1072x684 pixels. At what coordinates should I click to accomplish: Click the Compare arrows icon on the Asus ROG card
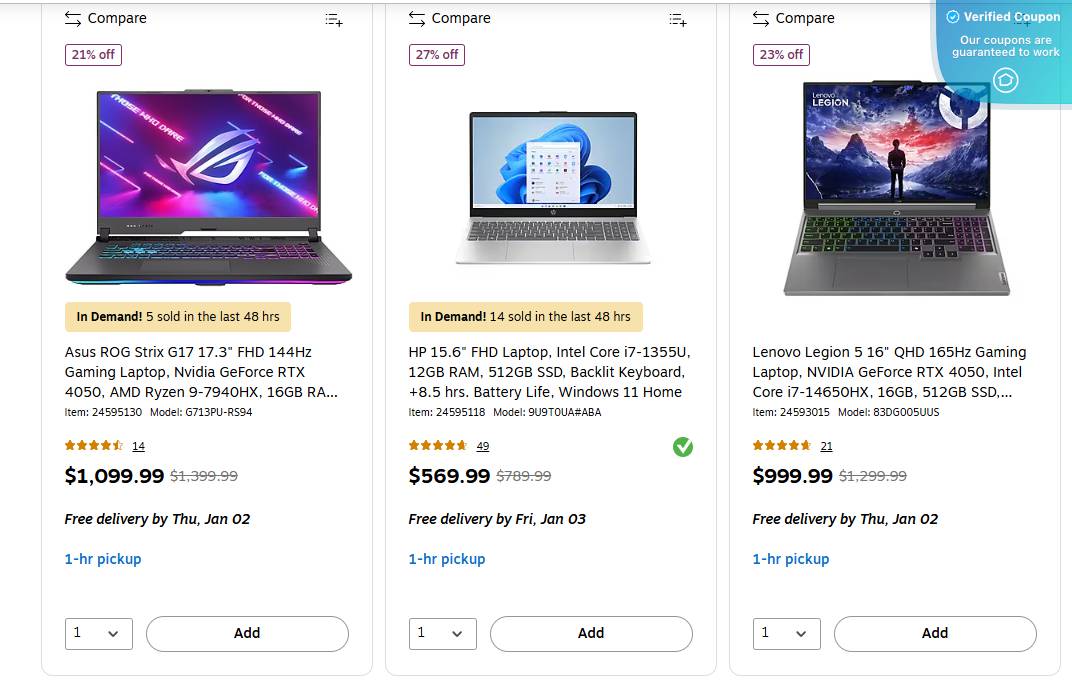[x=72, y=18]
